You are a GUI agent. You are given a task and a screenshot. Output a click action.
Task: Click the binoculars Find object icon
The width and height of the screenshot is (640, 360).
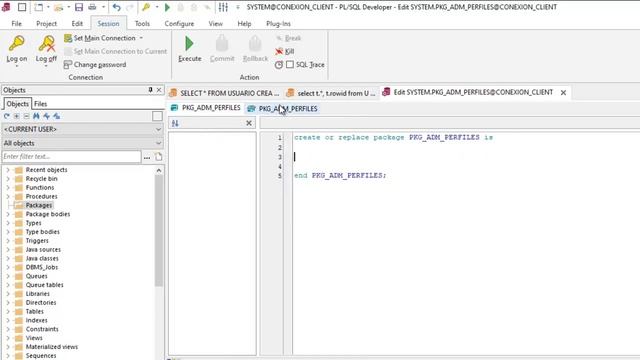click(36, 116)
